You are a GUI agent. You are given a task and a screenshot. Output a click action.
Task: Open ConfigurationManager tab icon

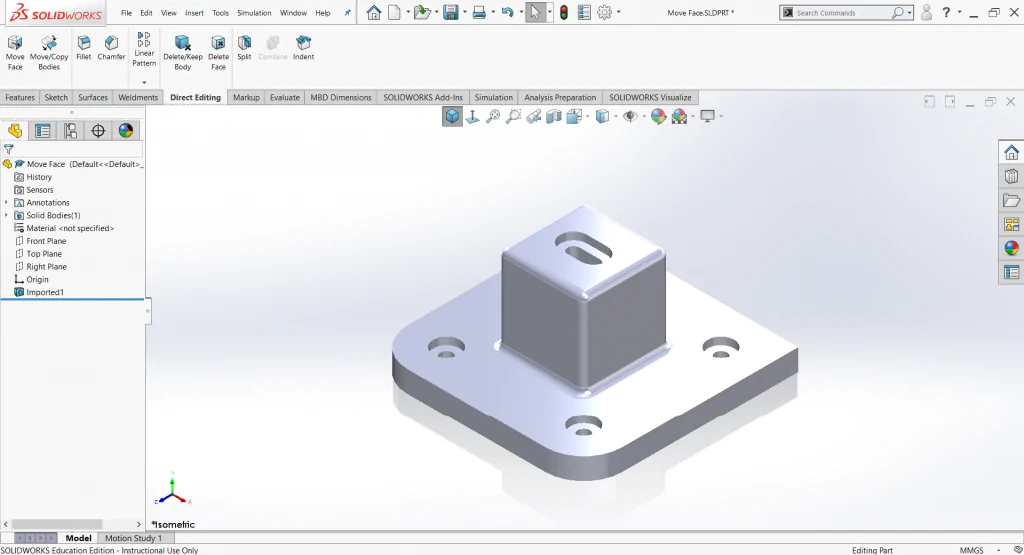tap(71, 131)
